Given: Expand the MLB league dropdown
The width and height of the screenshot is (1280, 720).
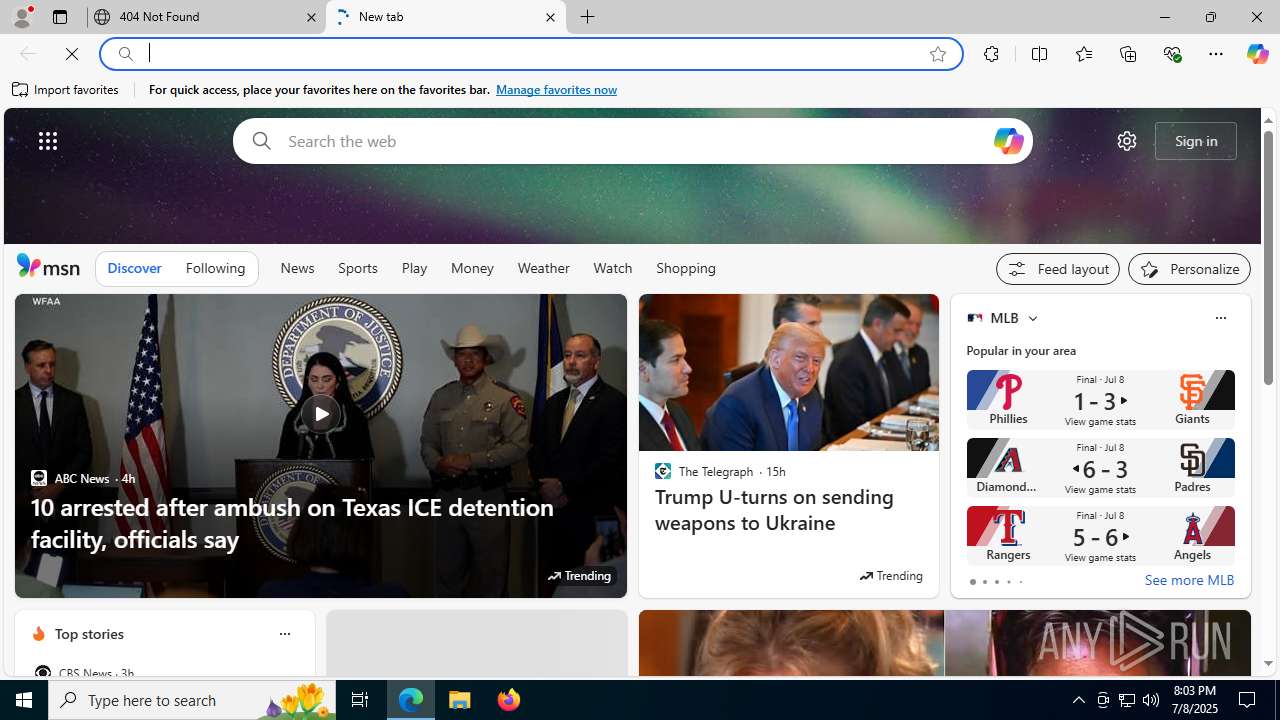Looking at the screenshot, I should click(1032, 318).
